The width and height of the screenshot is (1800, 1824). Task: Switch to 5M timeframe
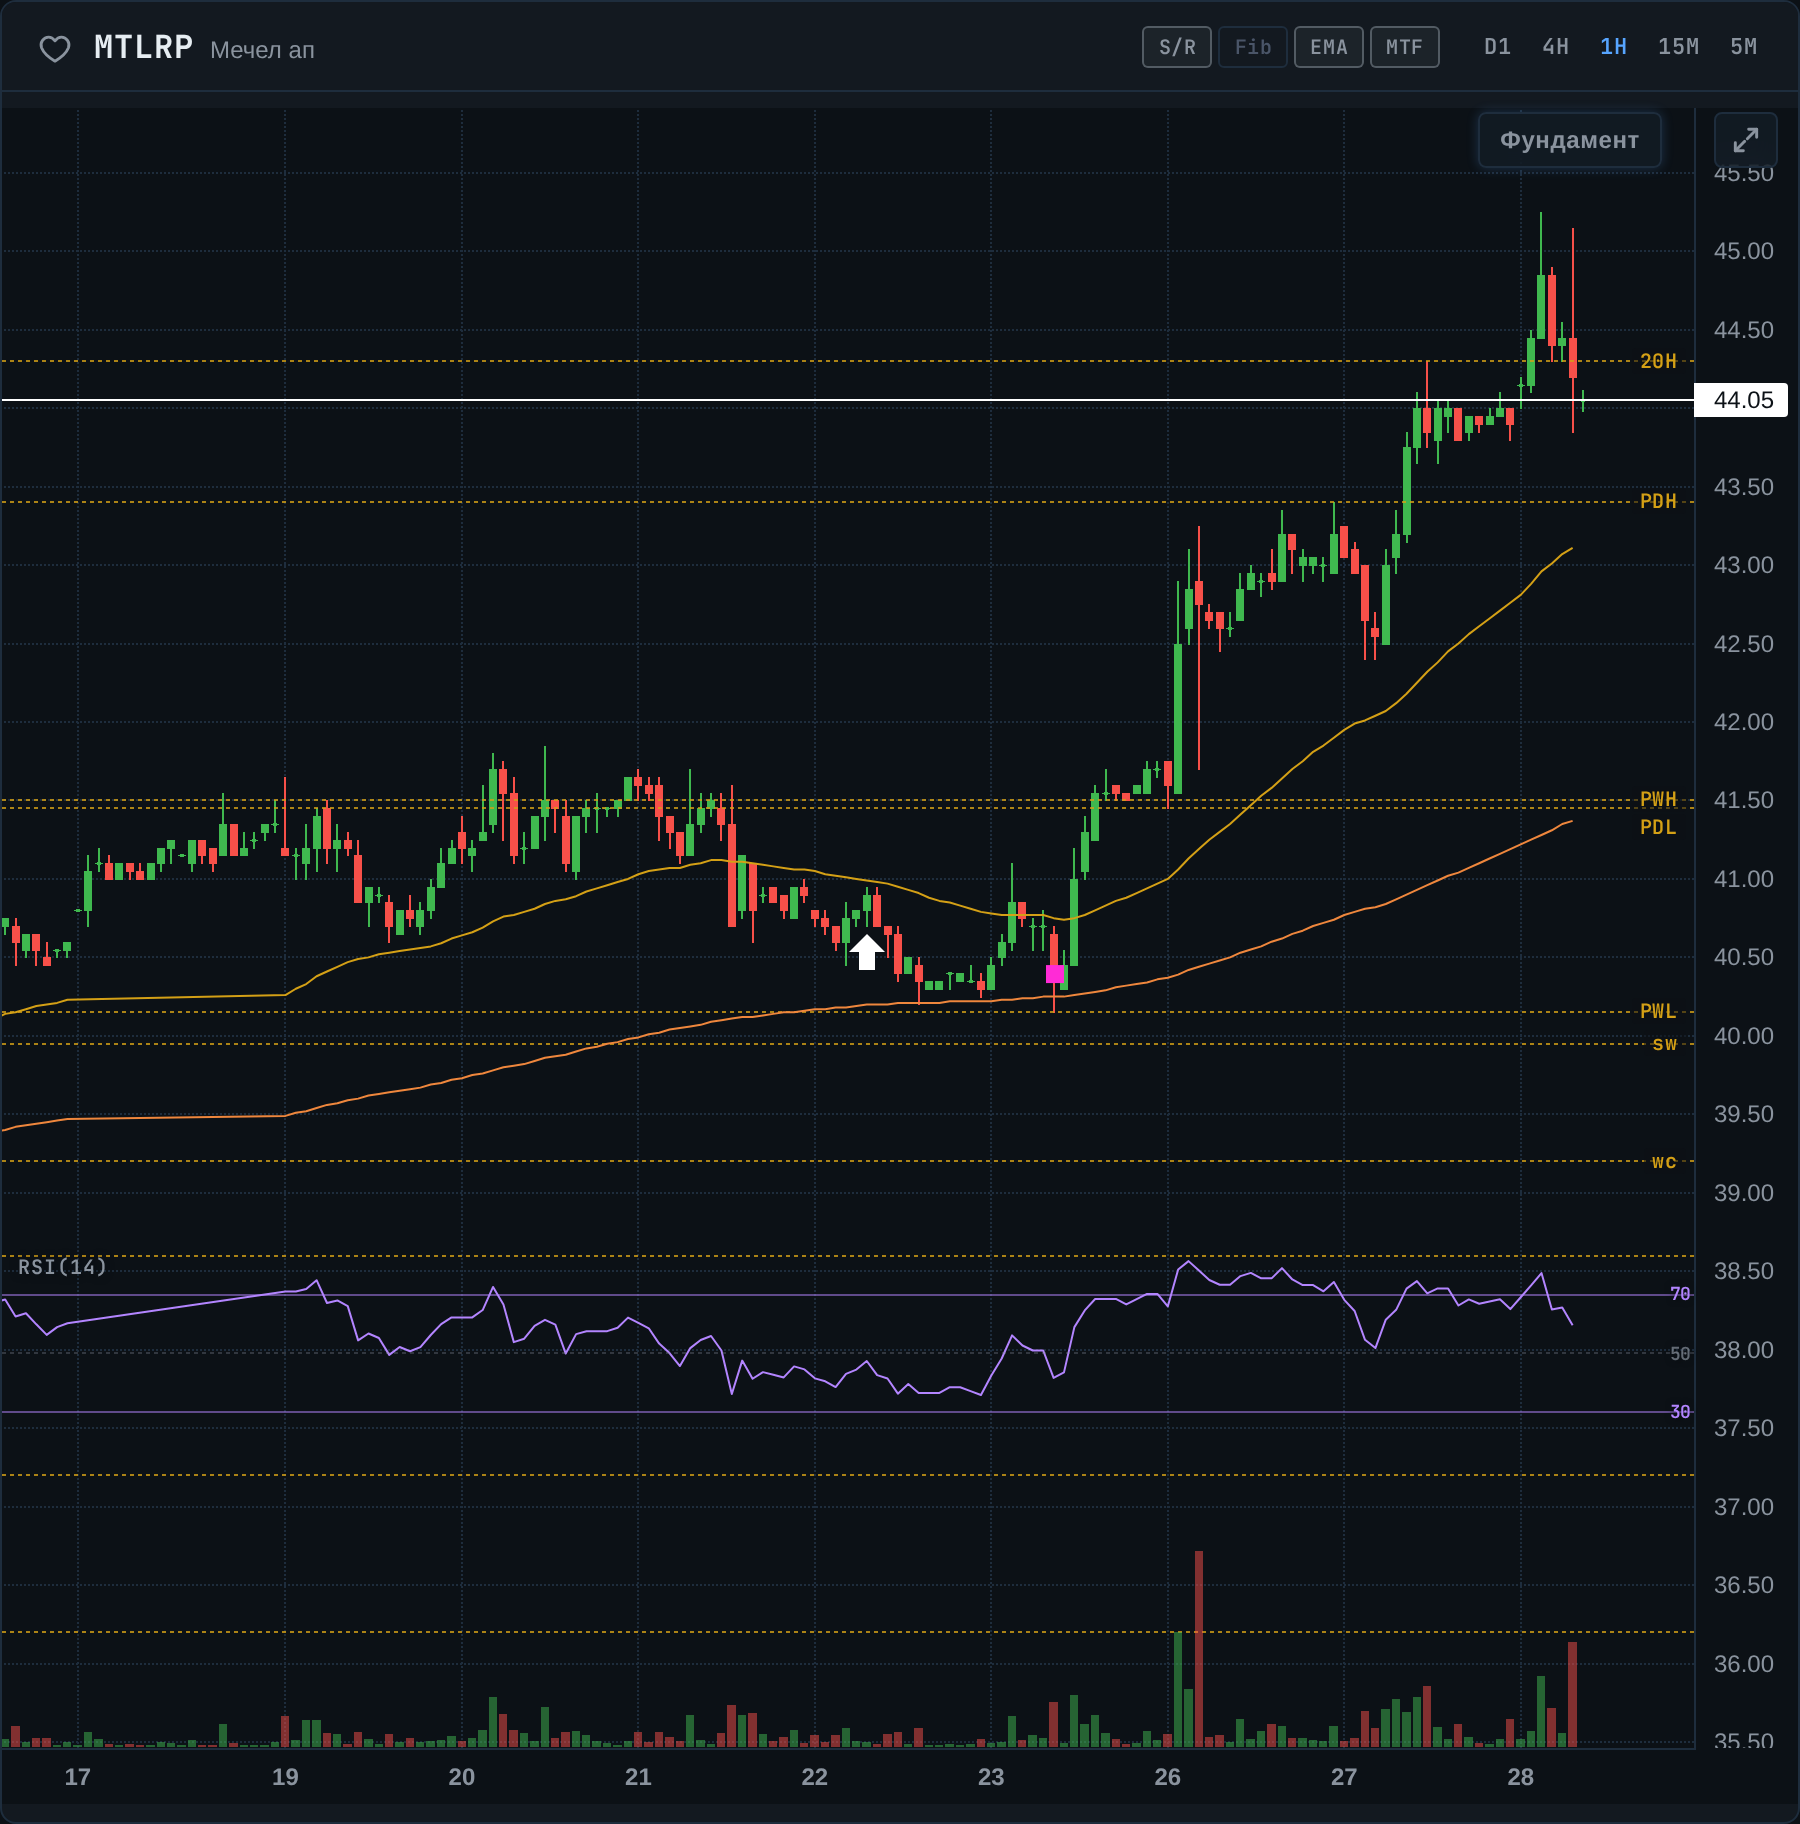coord(1743,47)
